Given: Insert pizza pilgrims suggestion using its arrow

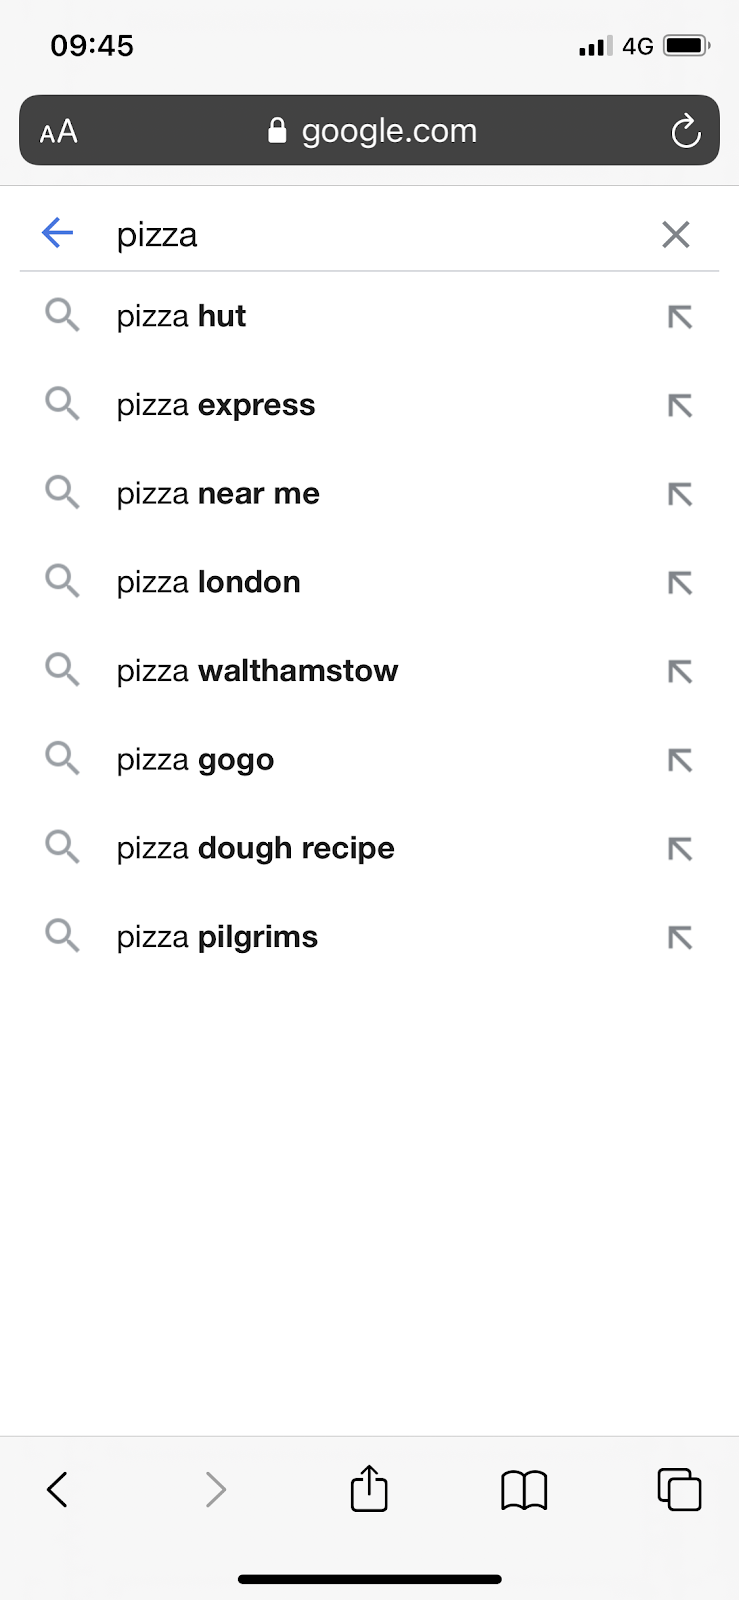Looking at the screenshot, I should click(680, 938).
